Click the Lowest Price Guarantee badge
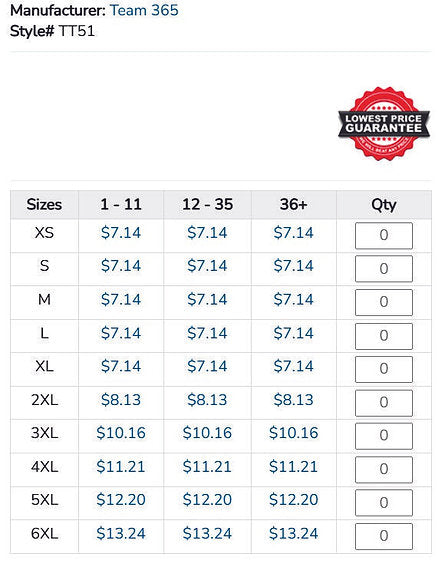The width and height of the screenshot is (445, 570). click(384, 124)
